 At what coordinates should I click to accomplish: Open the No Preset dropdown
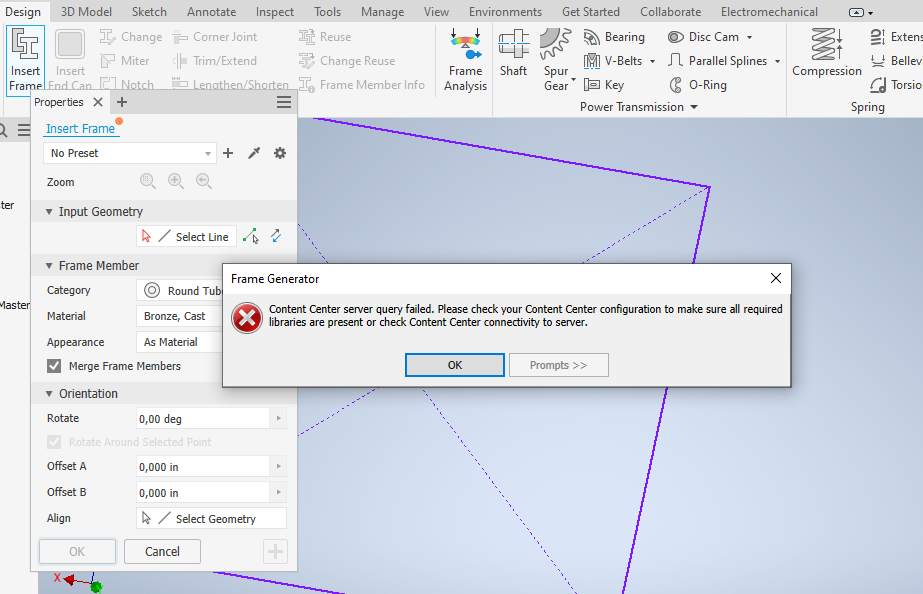point(130,153)
